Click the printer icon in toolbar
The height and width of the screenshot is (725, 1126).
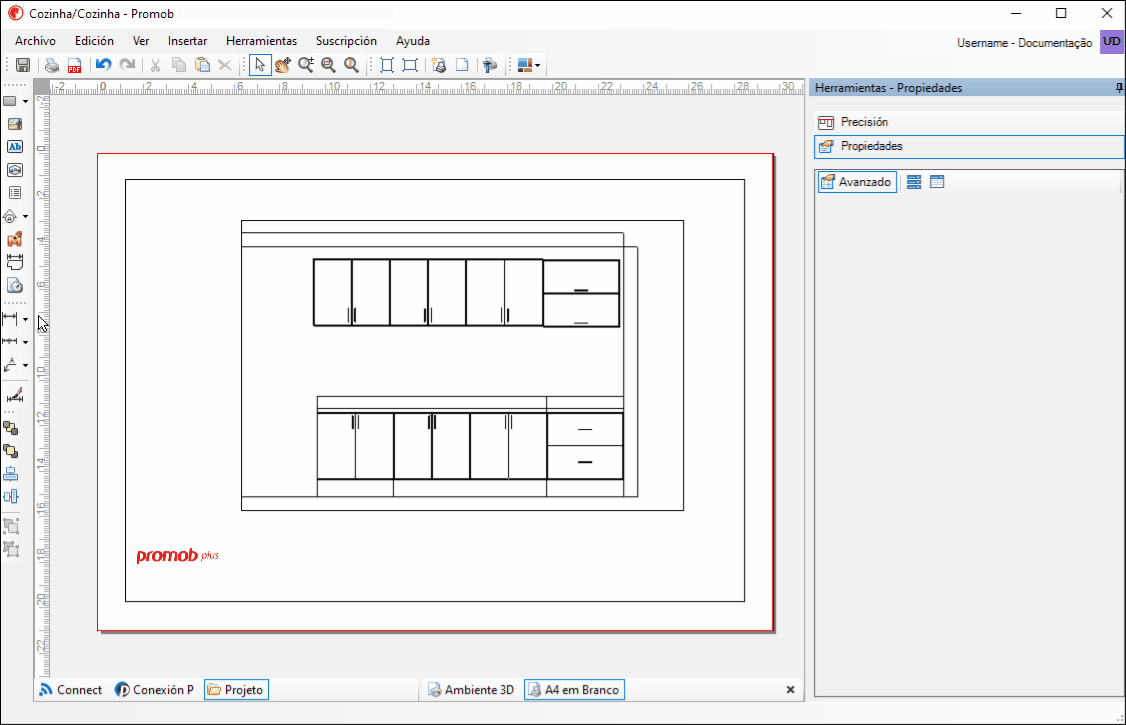coord(52,65)
